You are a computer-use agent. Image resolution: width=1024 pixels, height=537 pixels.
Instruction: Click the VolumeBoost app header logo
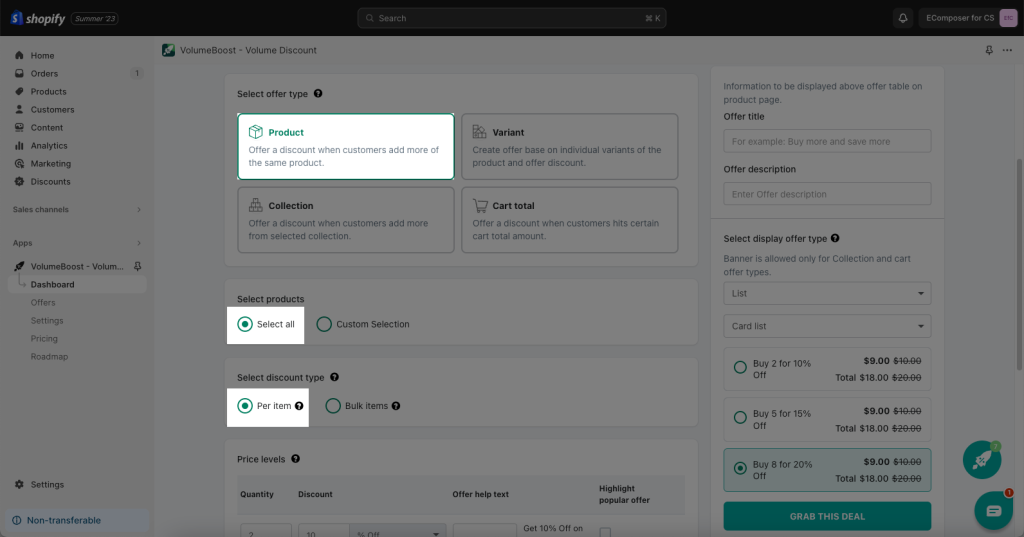coord(168,50)
